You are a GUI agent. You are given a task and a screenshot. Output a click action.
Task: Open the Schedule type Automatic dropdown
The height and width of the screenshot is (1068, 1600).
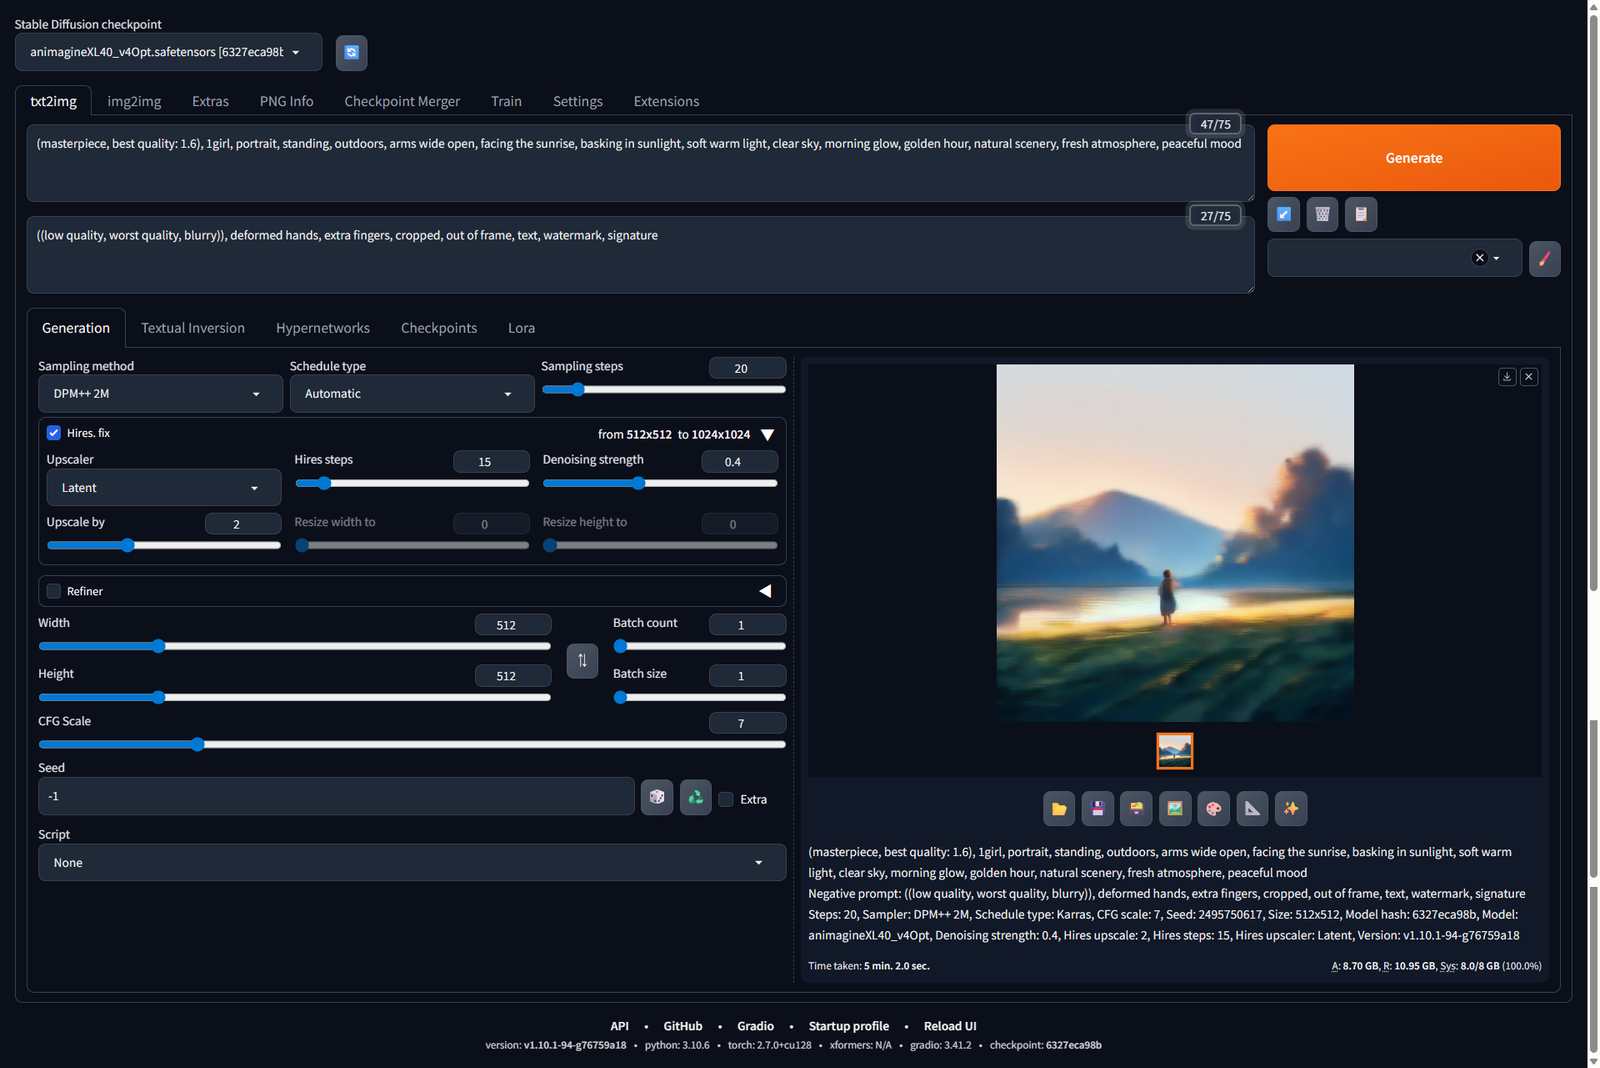coord(412,394)
